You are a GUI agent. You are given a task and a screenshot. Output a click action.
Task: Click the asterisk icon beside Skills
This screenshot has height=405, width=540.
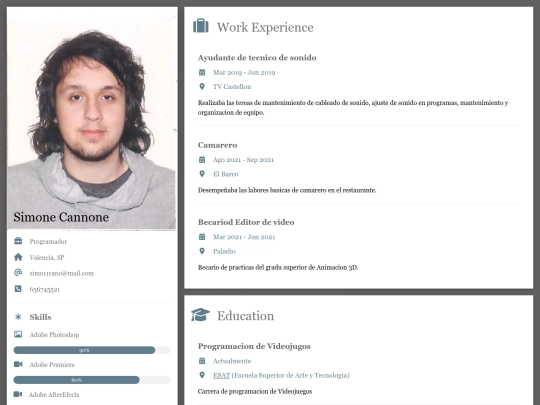tap(18, 317)
